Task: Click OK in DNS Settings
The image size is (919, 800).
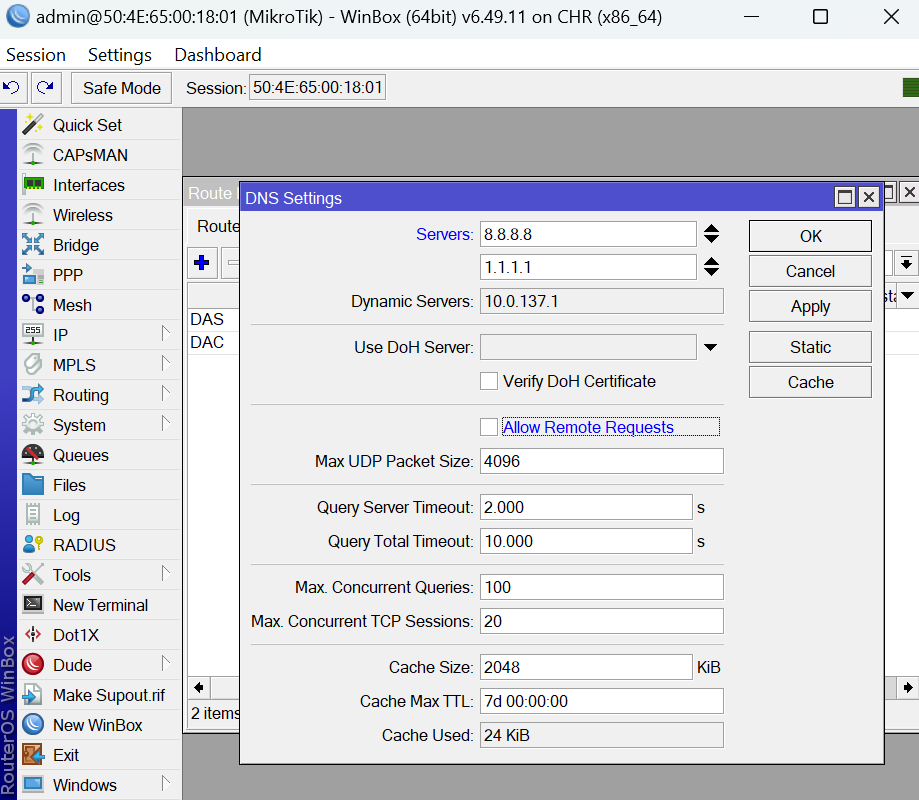Action: [810, 236]
